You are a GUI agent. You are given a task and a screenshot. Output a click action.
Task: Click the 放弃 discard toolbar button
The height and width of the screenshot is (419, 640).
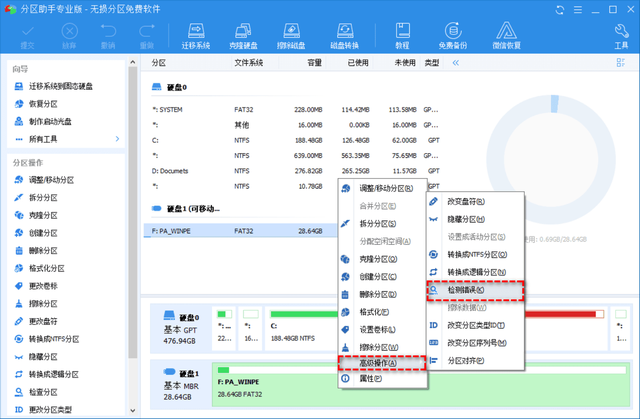click(69, 36)
